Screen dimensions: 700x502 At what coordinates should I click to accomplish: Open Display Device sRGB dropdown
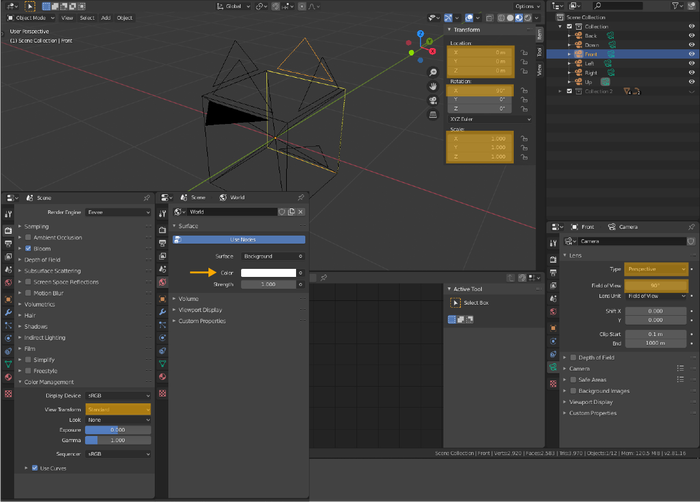pyautogui.click(x=118, y=396)
